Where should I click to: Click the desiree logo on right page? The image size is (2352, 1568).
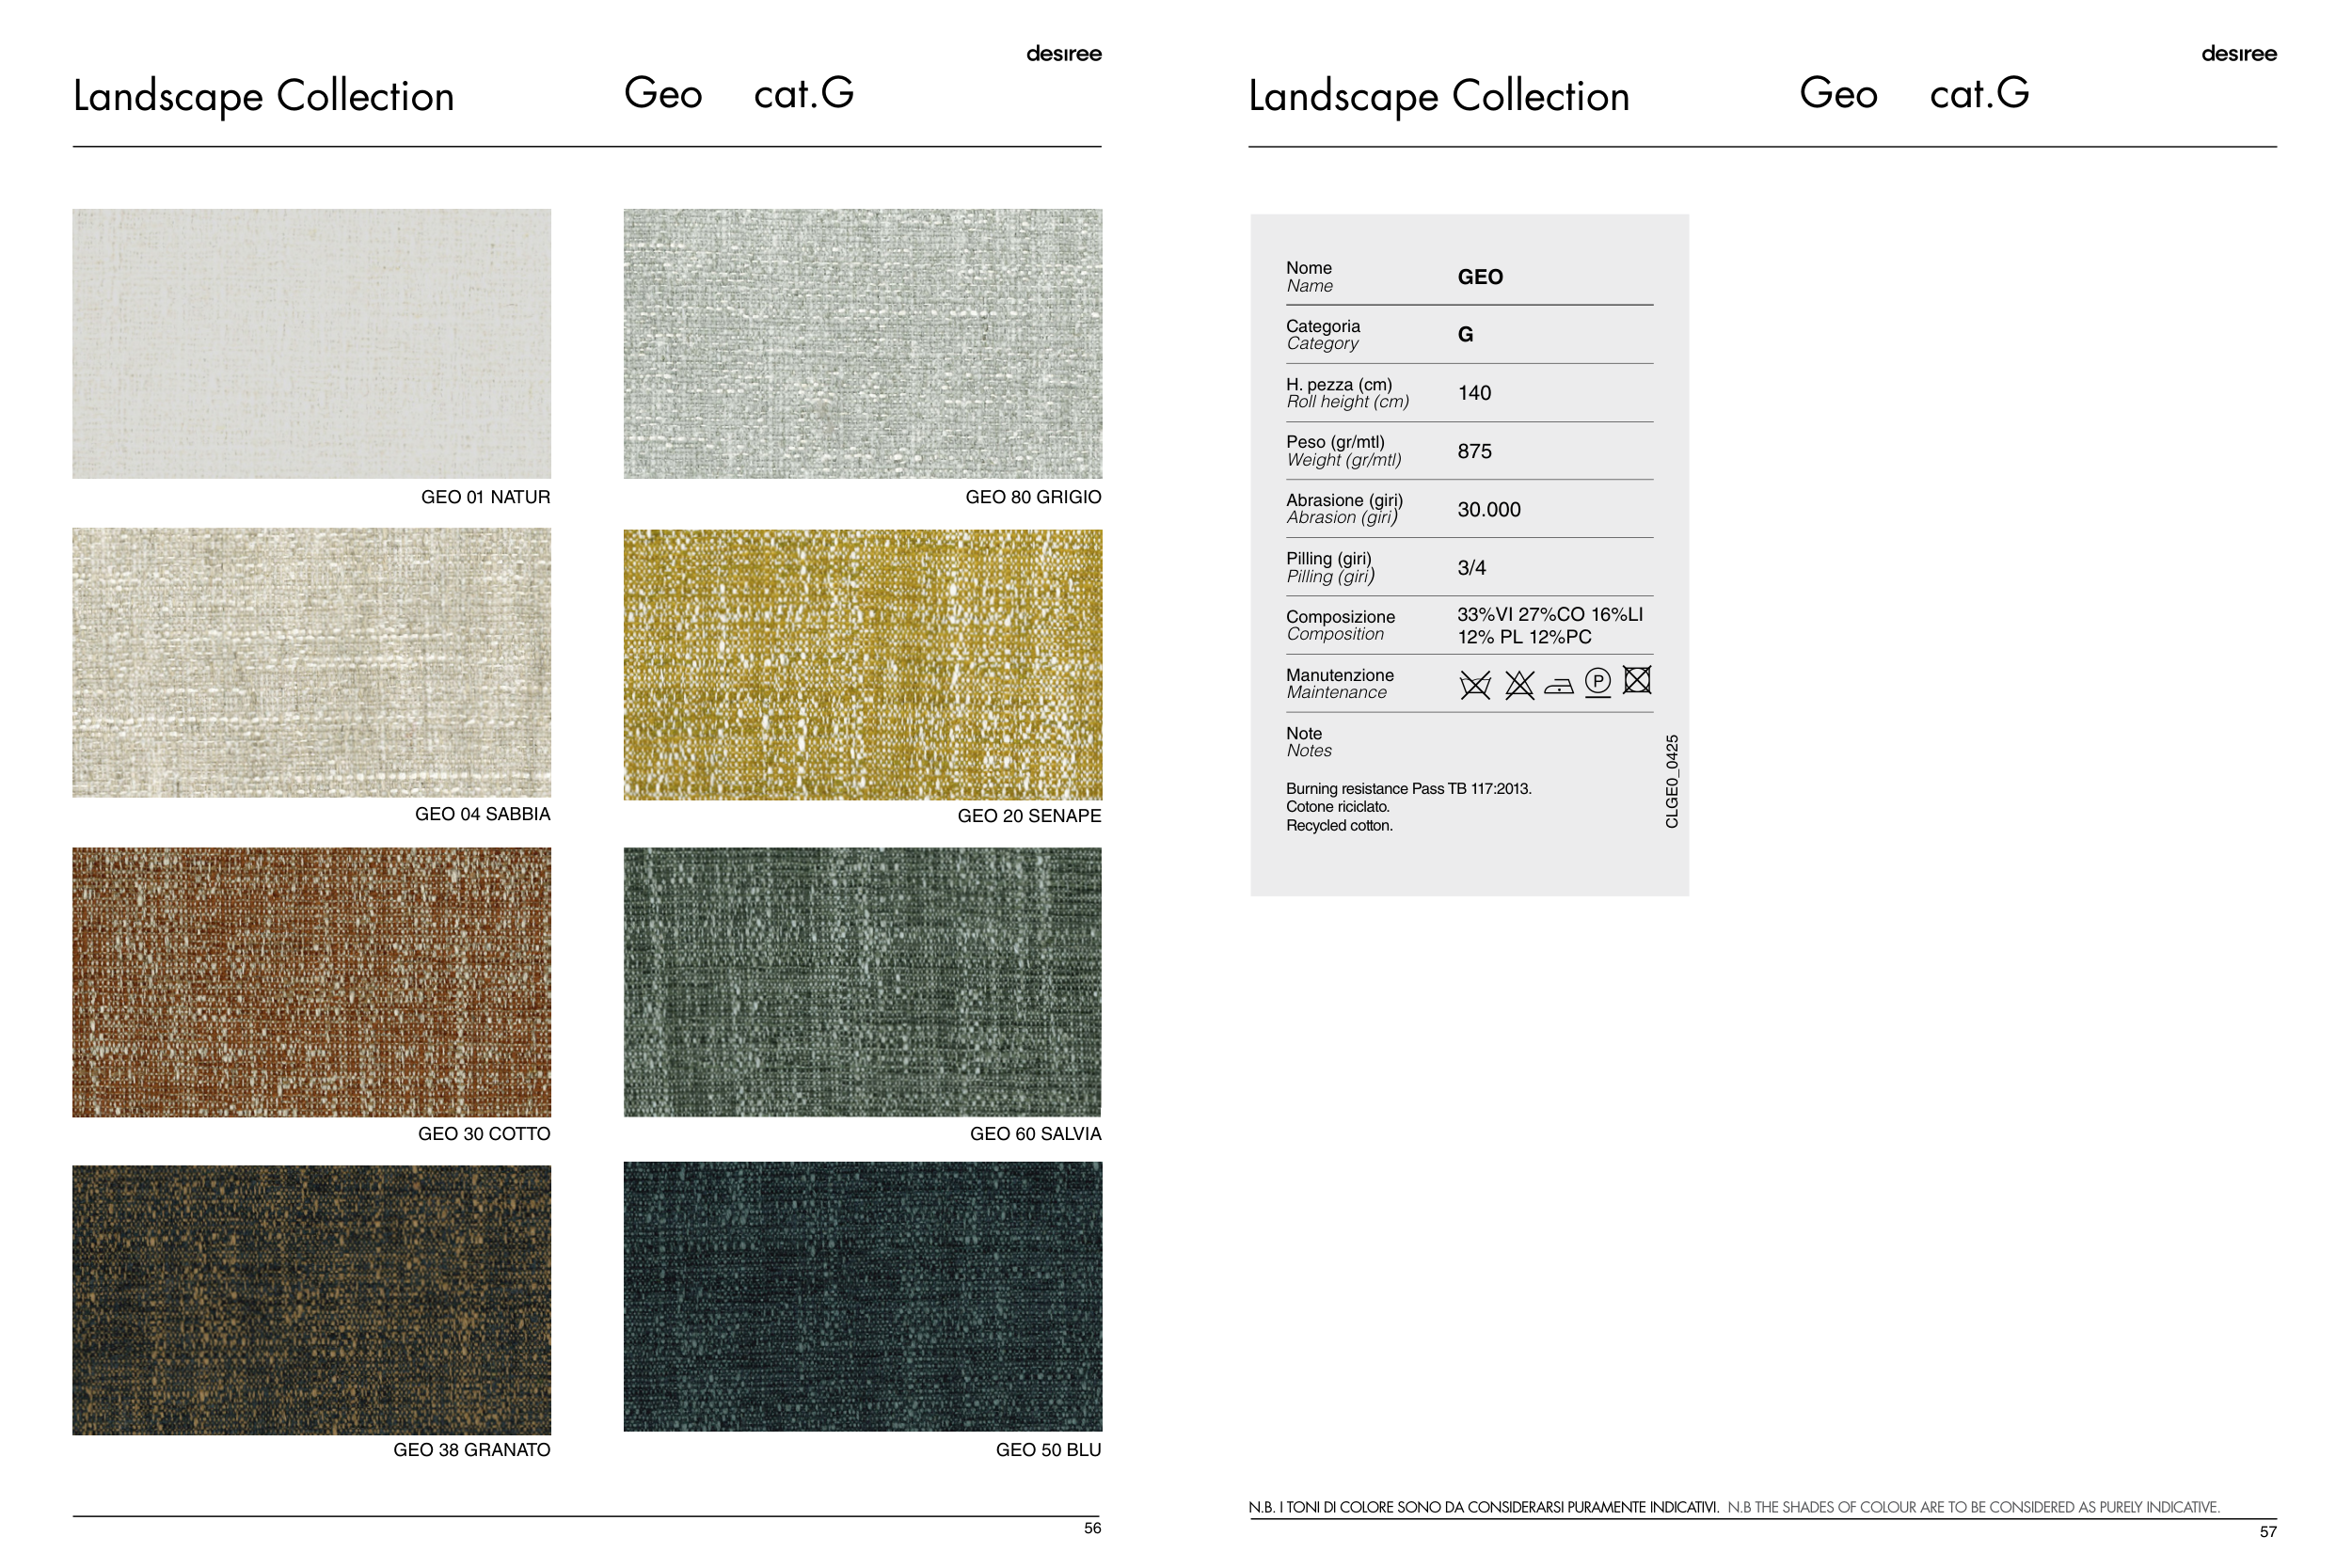pos(2238,54)
